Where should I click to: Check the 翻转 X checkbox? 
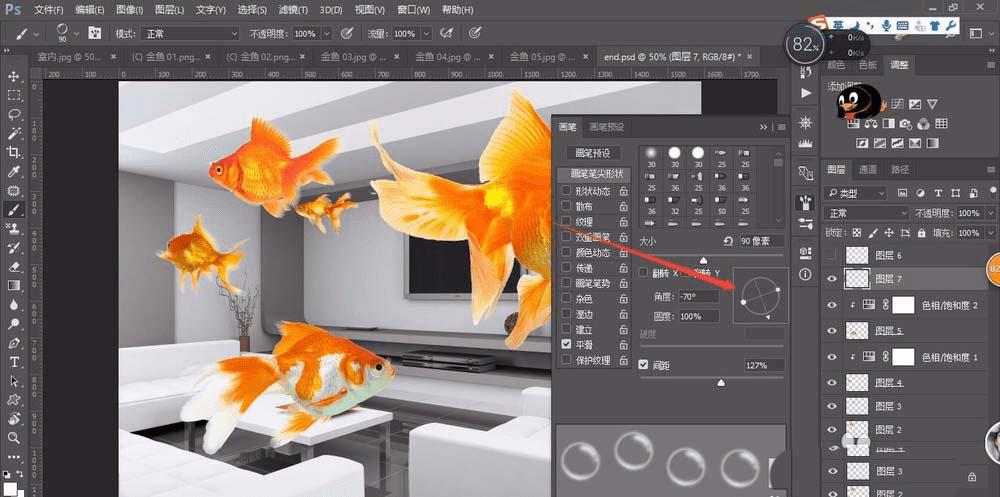[643, 272]
